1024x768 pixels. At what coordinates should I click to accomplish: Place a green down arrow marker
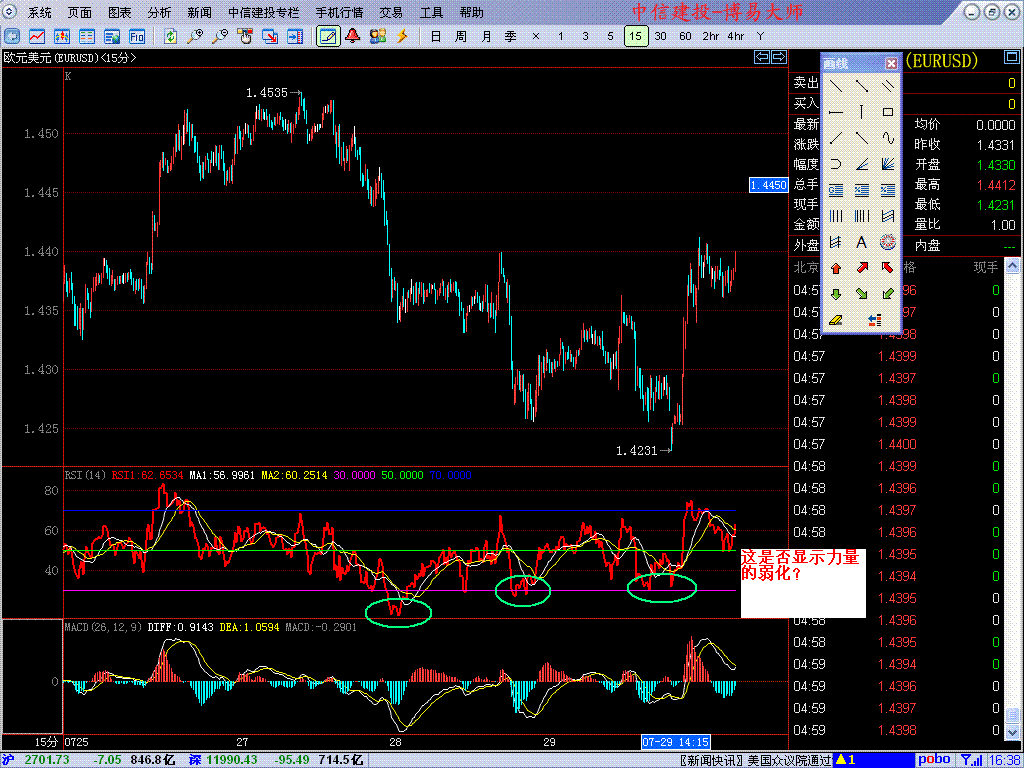pos(835,294)
